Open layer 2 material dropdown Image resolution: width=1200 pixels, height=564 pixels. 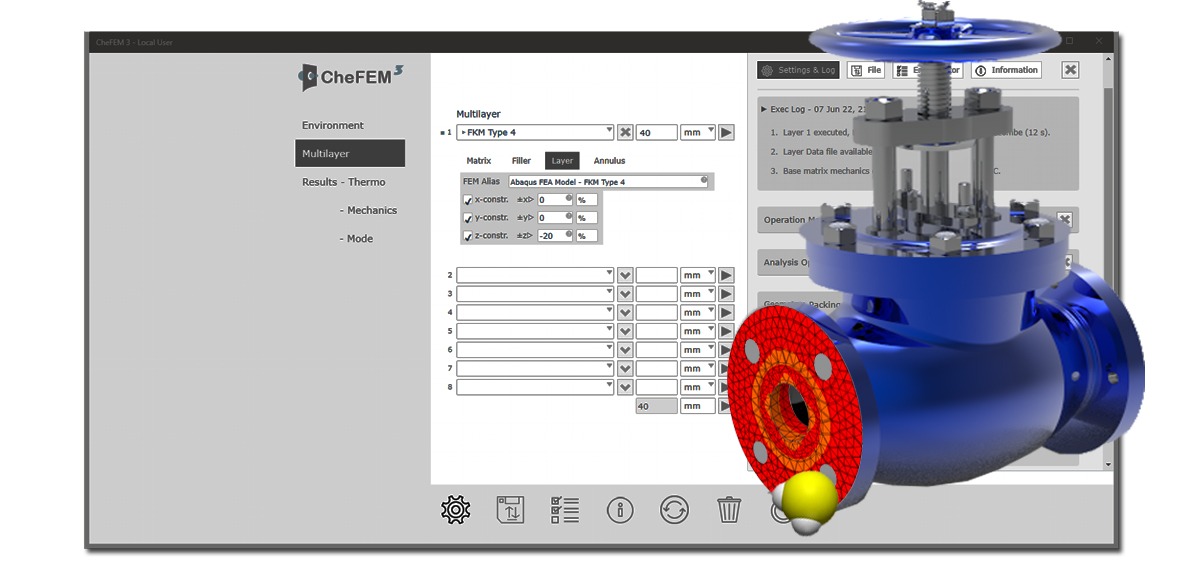[x=535, y=275]
